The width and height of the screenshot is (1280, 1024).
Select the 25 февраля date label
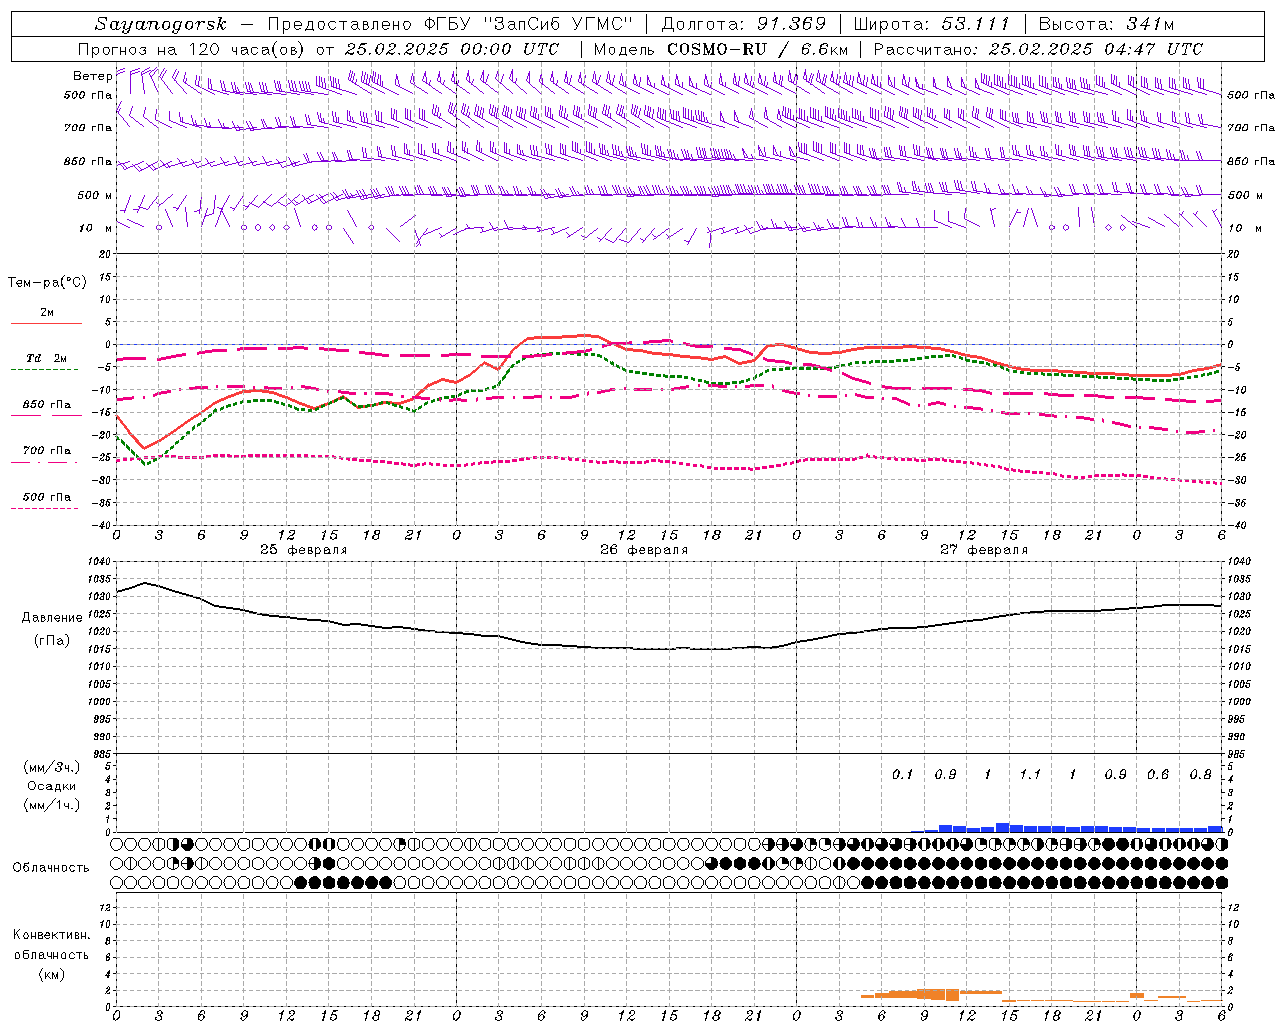tap(303, 549)
